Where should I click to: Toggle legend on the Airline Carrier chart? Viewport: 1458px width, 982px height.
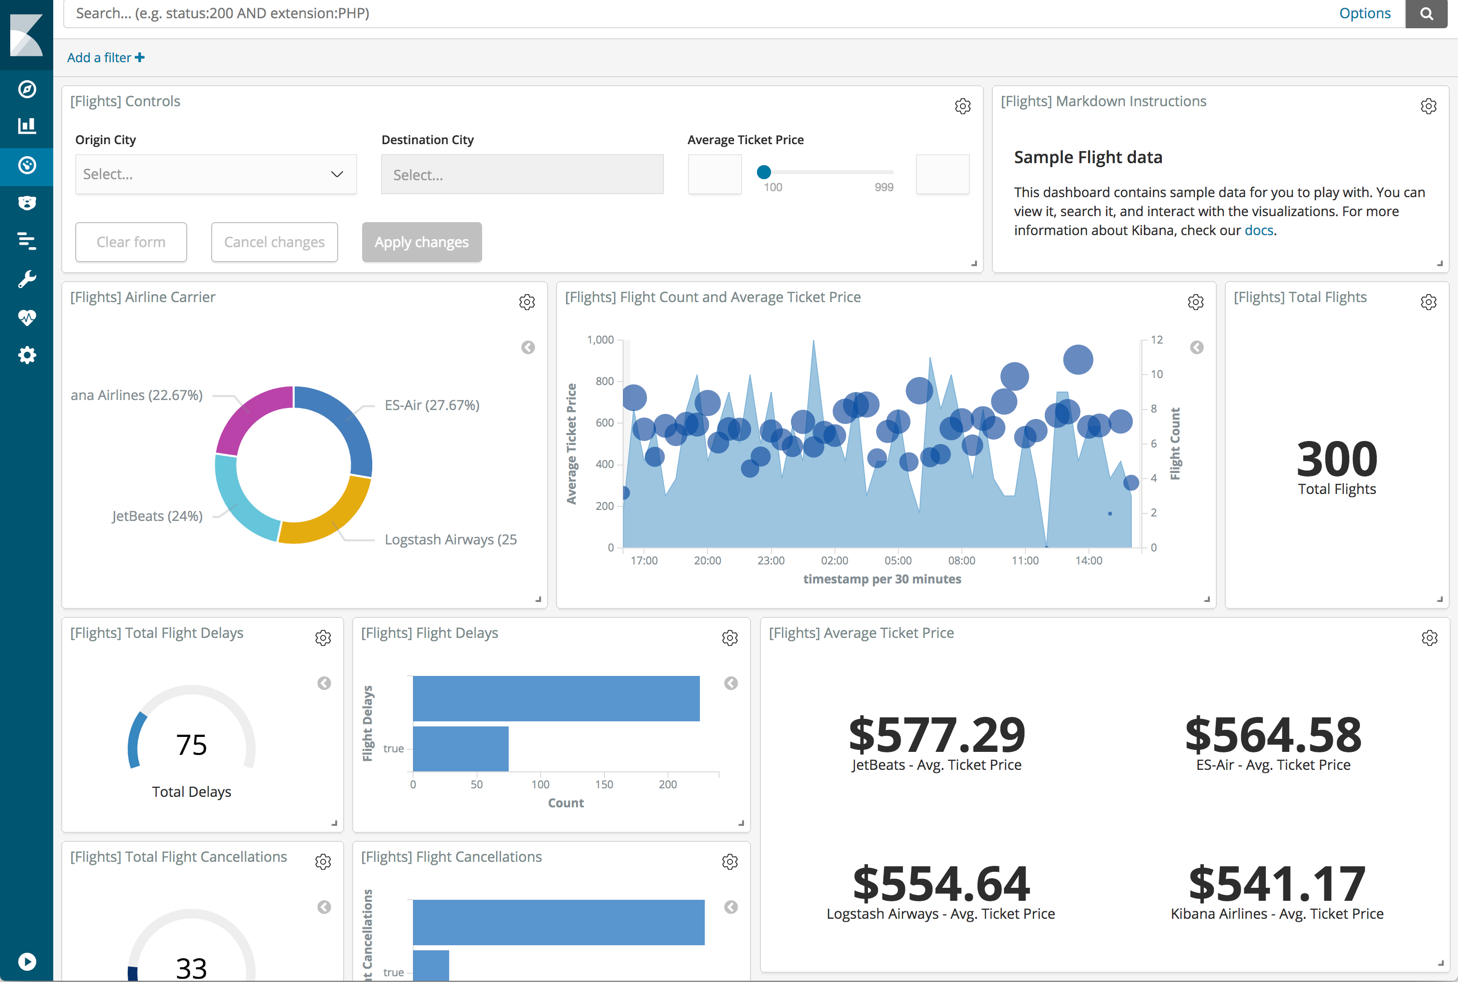pyautogui.click(x=528, y=347)
